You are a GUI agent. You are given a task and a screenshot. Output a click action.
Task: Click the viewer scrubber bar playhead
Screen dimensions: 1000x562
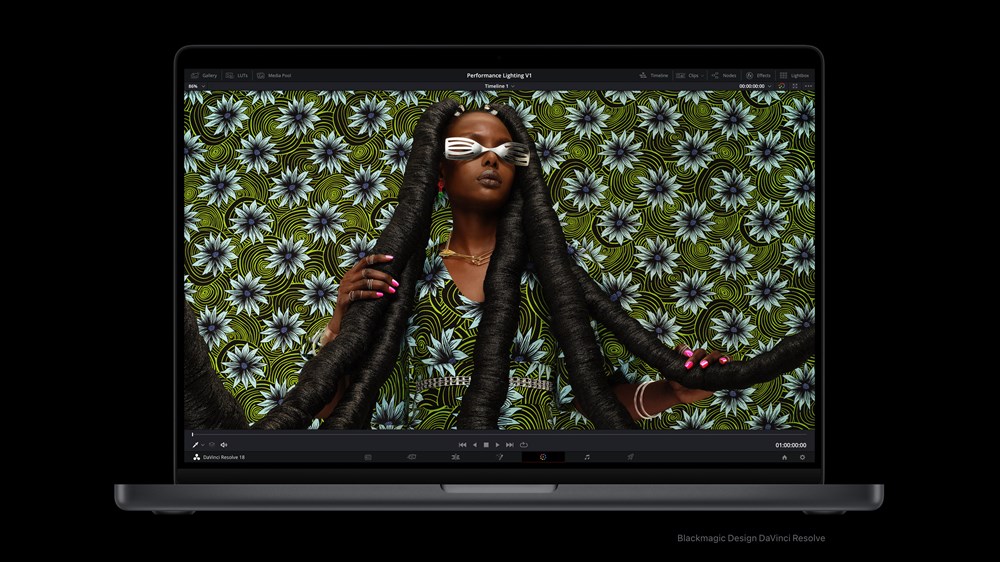193,433
